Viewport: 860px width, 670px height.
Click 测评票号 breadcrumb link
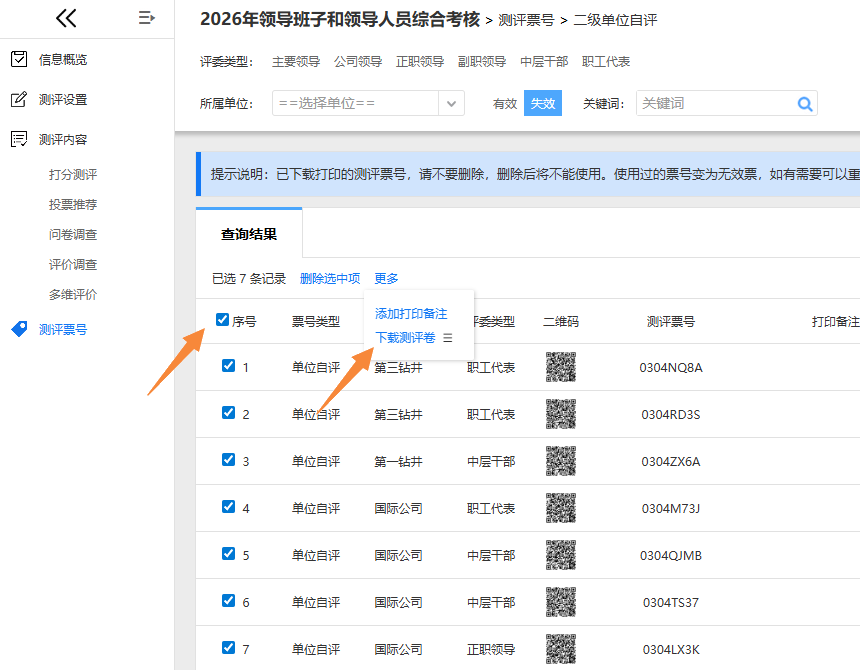(x=527, y=20)
